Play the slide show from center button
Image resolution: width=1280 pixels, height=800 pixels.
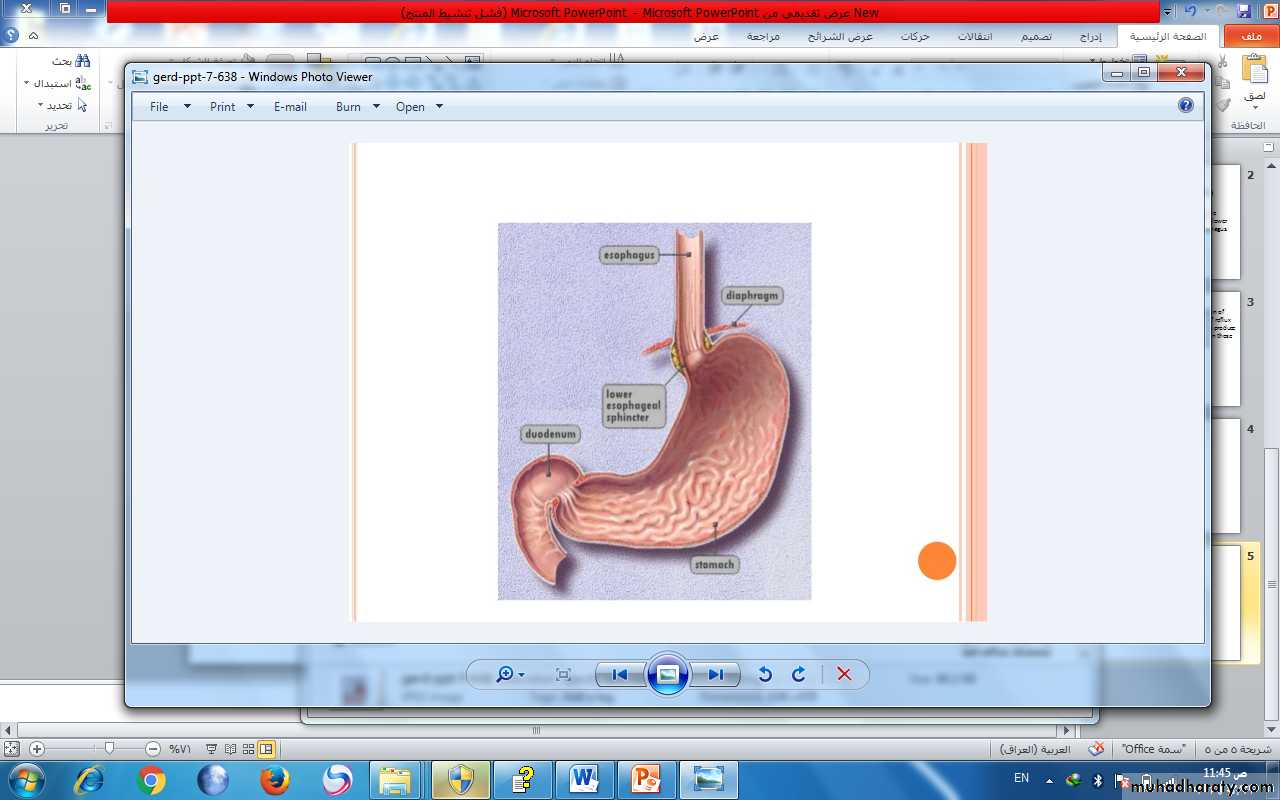[668, 675]
